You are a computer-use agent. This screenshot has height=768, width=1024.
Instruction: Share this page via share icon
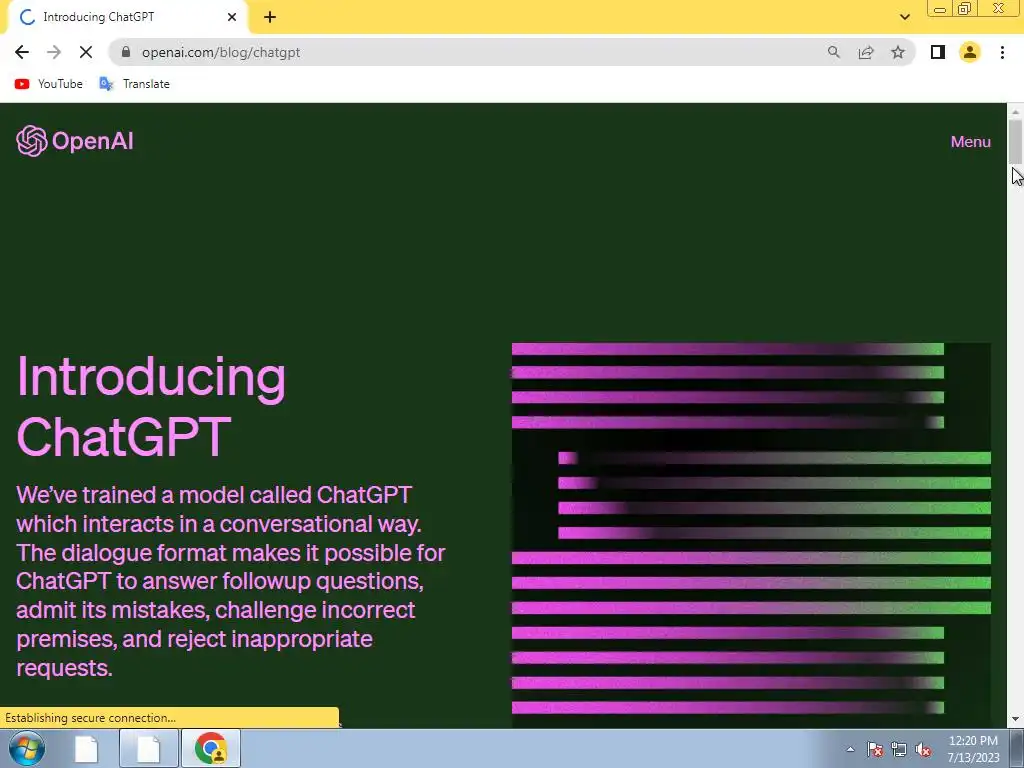click(866, 52)
